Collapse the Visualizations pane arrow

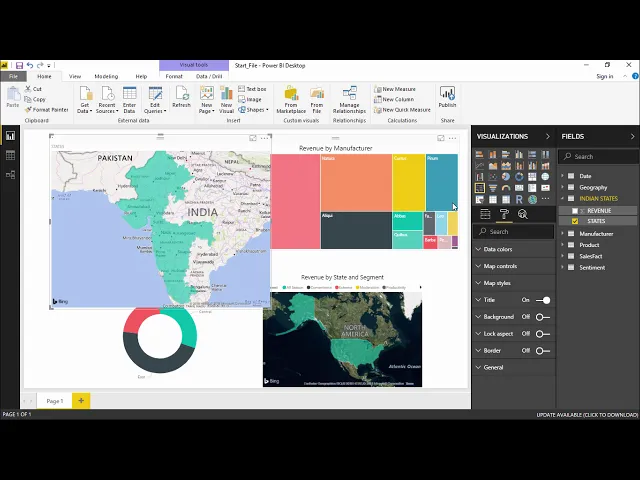548,136
